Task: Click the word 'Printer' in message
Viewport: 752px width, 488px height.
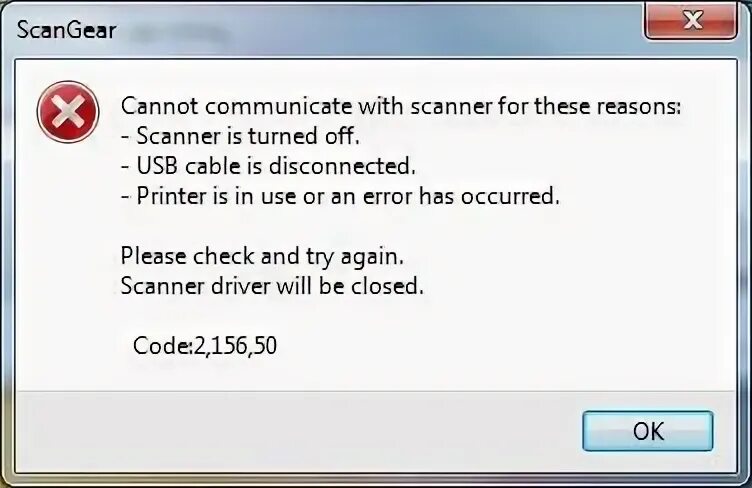Action: coord(171,196)
